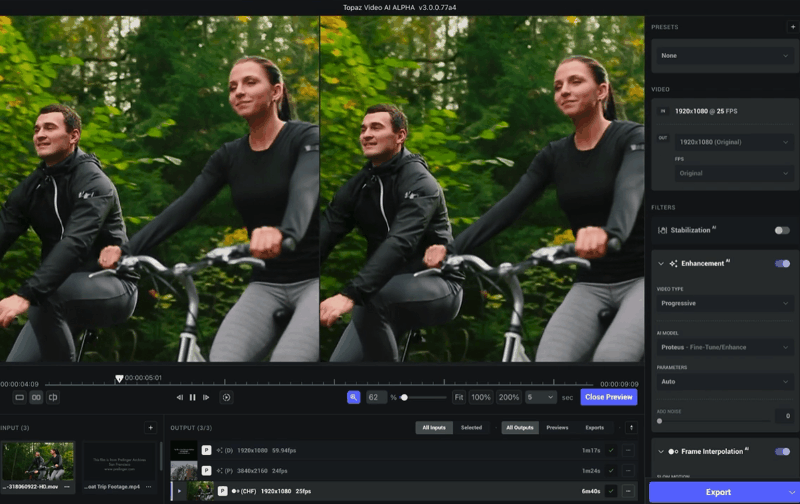Image resolution: width=800 pixels, height=504 pixels.
Task: Switch to single view layout
Action: coord(19,397)
